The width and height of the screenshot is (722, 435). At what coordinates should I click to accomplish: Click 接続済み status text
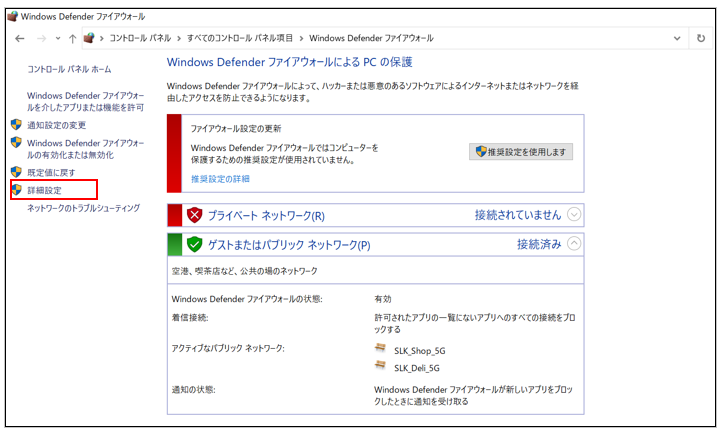click(x=539, y=244)
